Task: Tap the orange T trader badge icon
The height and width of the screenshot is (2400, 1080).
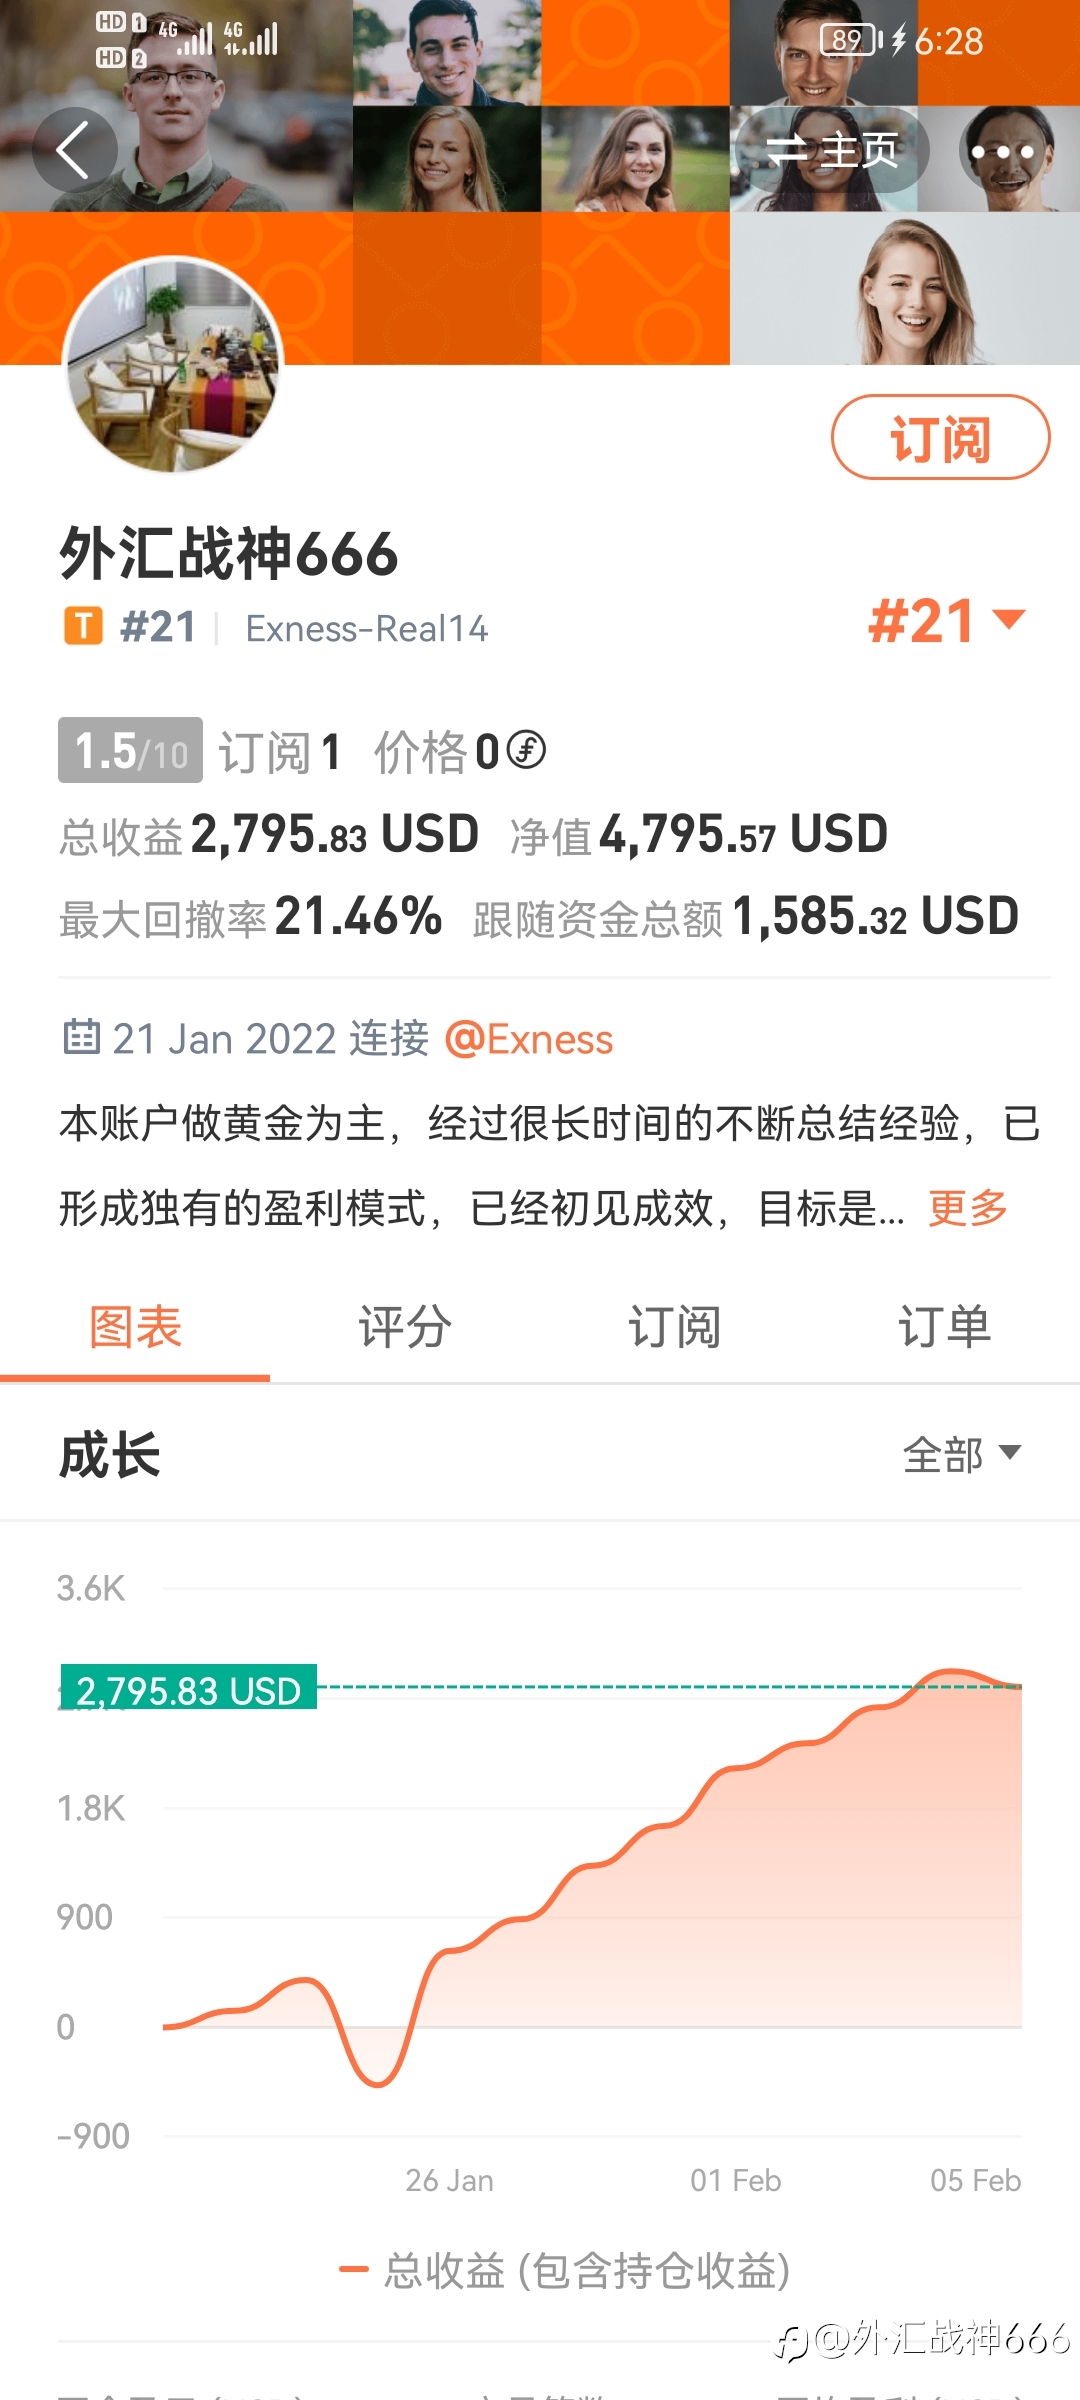Action: [83, 627]
